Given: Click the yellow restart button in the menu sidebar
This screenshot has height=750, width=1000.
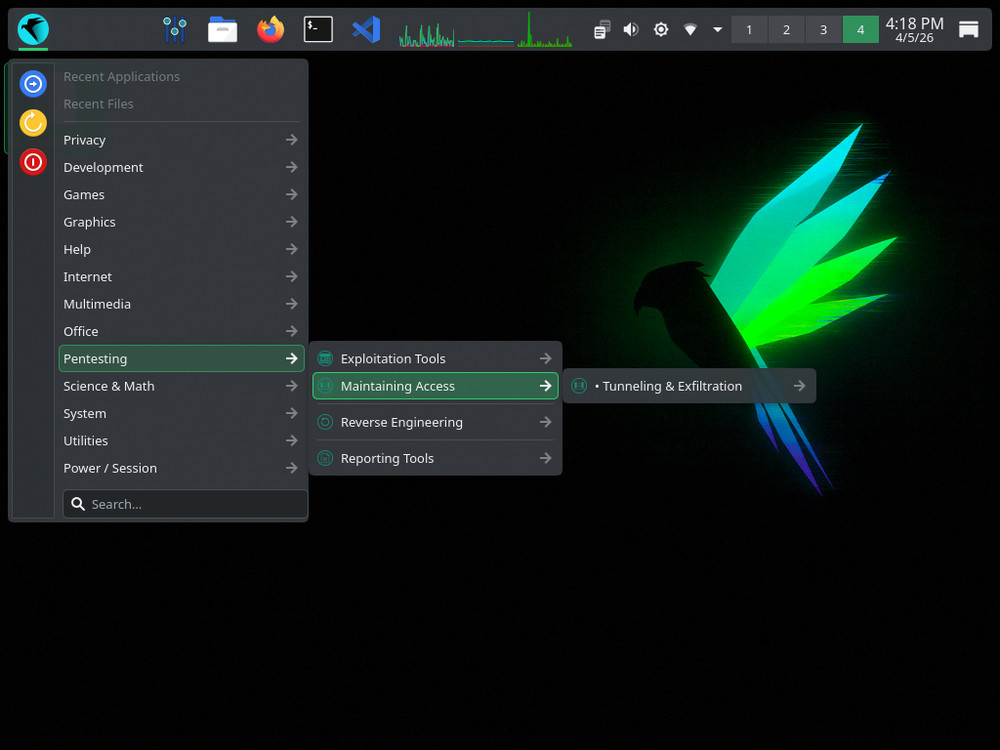Looking at the screenshot, I should click(x=32, y=123).
